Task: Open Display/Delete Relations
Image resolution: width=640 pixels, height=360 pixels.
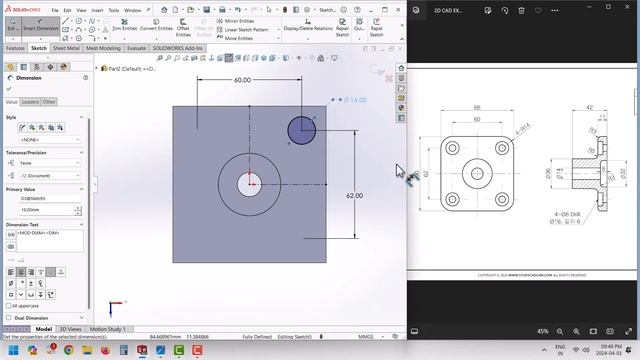Action: pyautogui.click(x=308, y=25)
